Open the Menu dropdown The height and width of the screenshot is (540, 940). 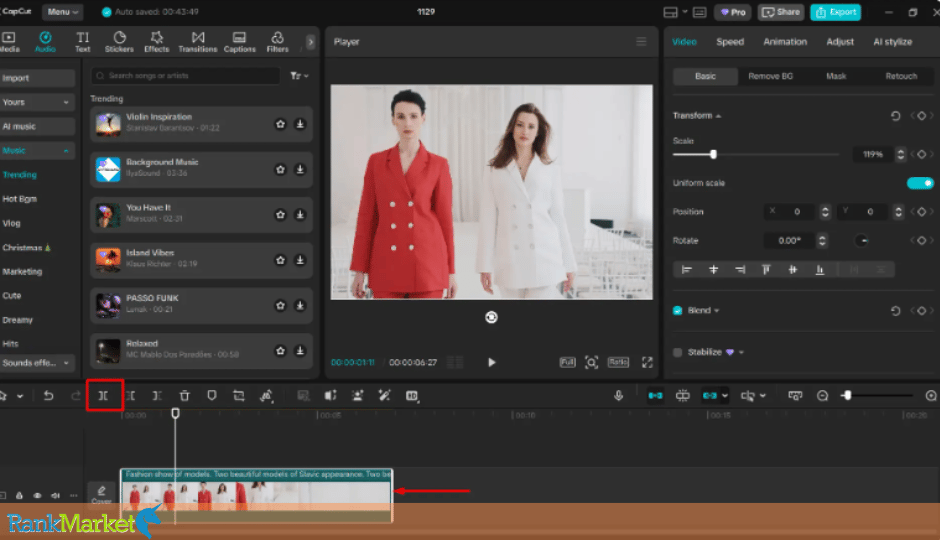coord(62,12)
